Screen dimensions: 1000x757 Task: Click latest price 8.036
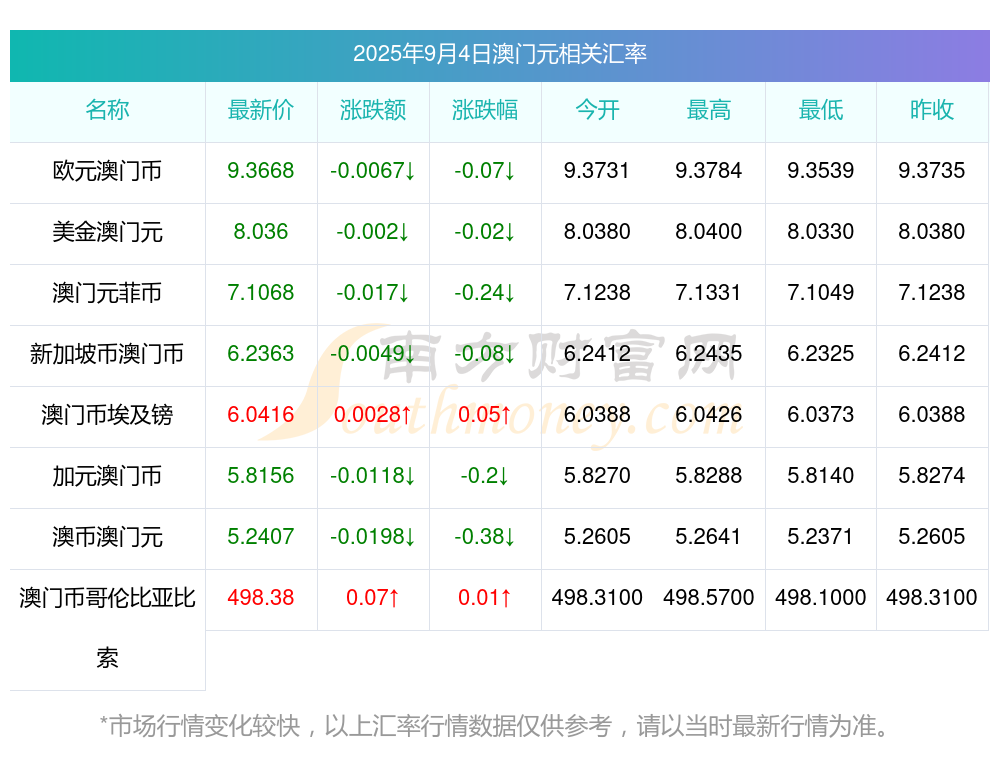pos(261,232)
